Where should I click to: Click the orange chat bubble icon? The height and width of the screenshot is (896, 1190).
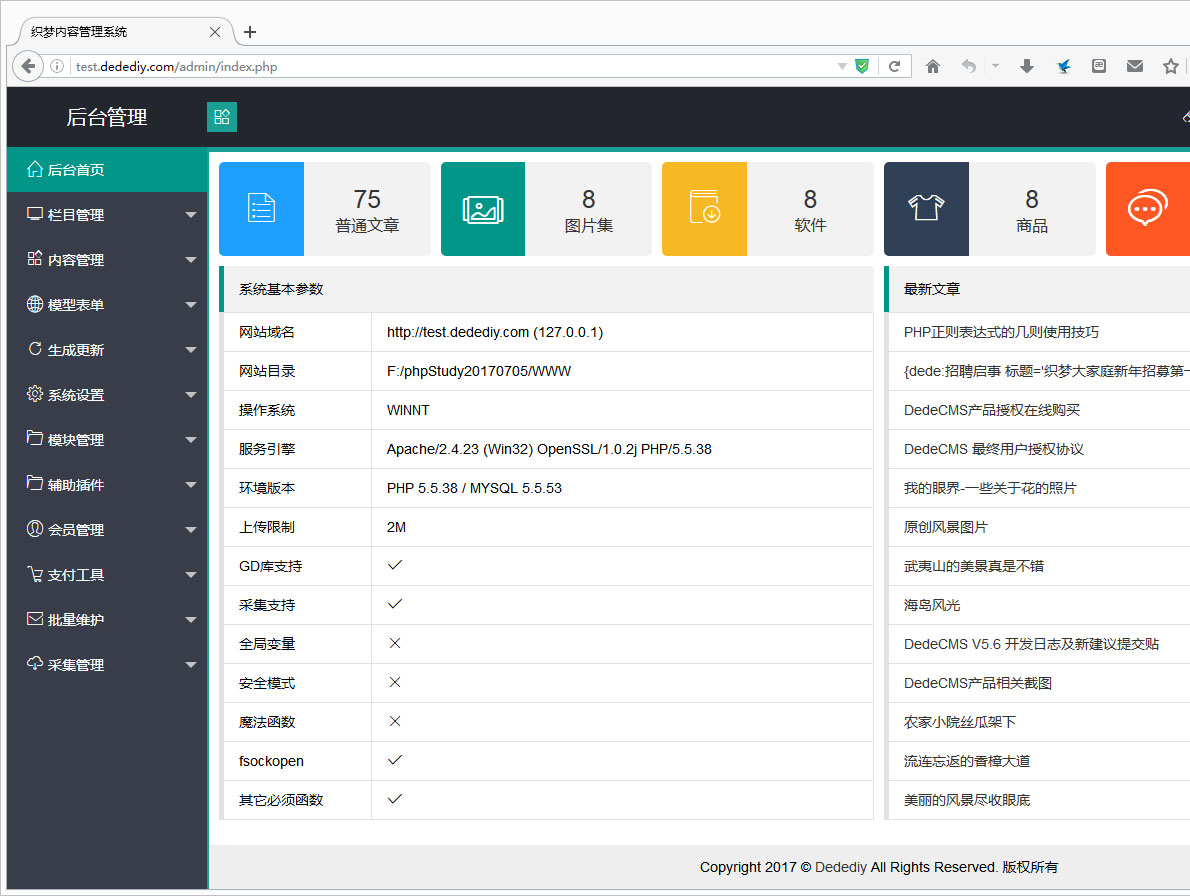click(1148, 209)
